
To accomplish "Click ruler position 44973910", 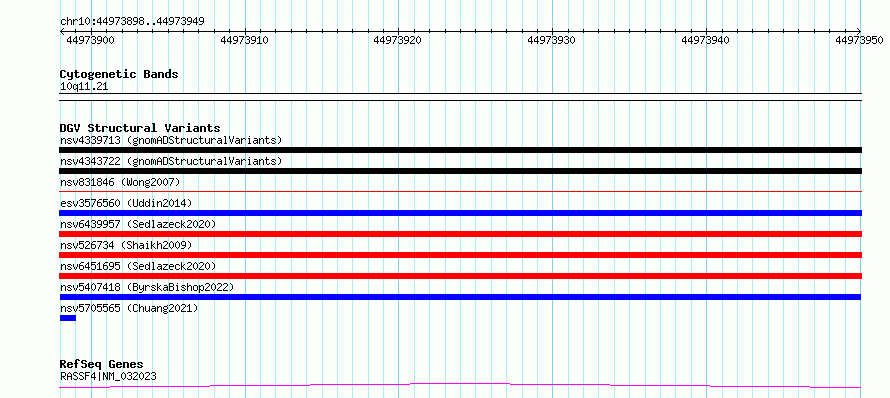I will [x=244, y=40].
